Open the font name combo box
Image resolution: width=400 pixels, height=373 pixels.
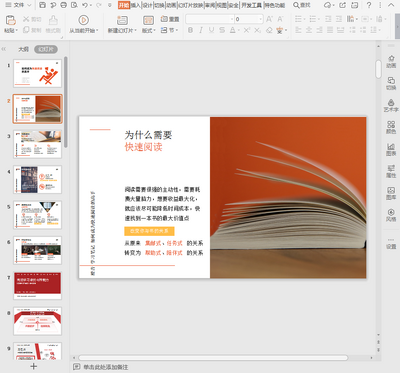click(210, 19)
